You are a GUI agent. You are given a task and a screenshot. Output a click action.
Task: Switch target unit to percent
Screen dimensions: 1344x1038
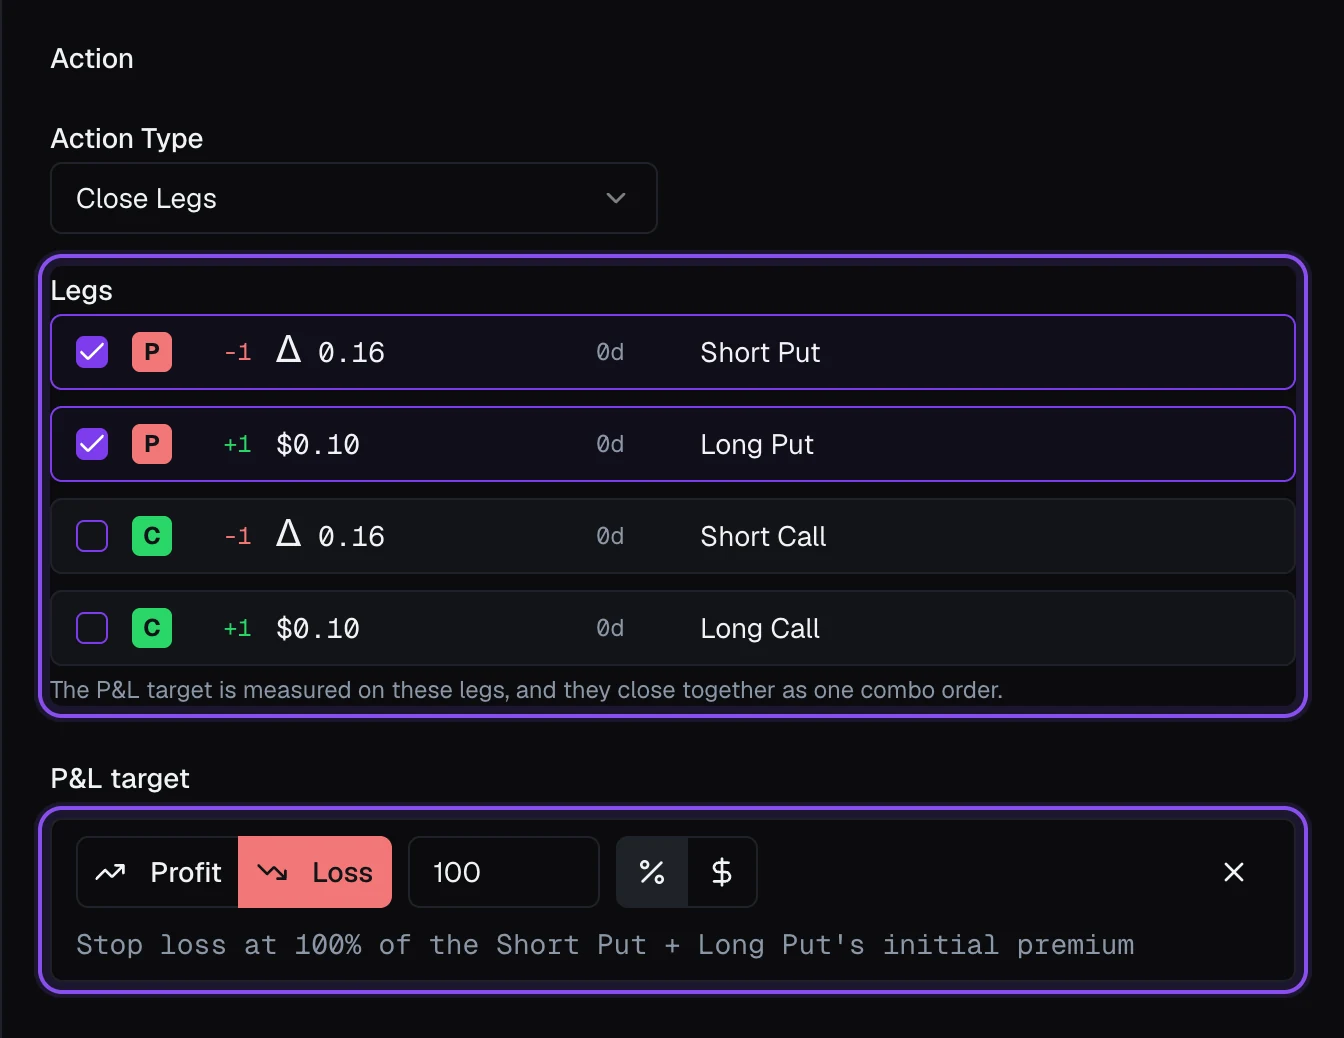click(x=652, y=872)
